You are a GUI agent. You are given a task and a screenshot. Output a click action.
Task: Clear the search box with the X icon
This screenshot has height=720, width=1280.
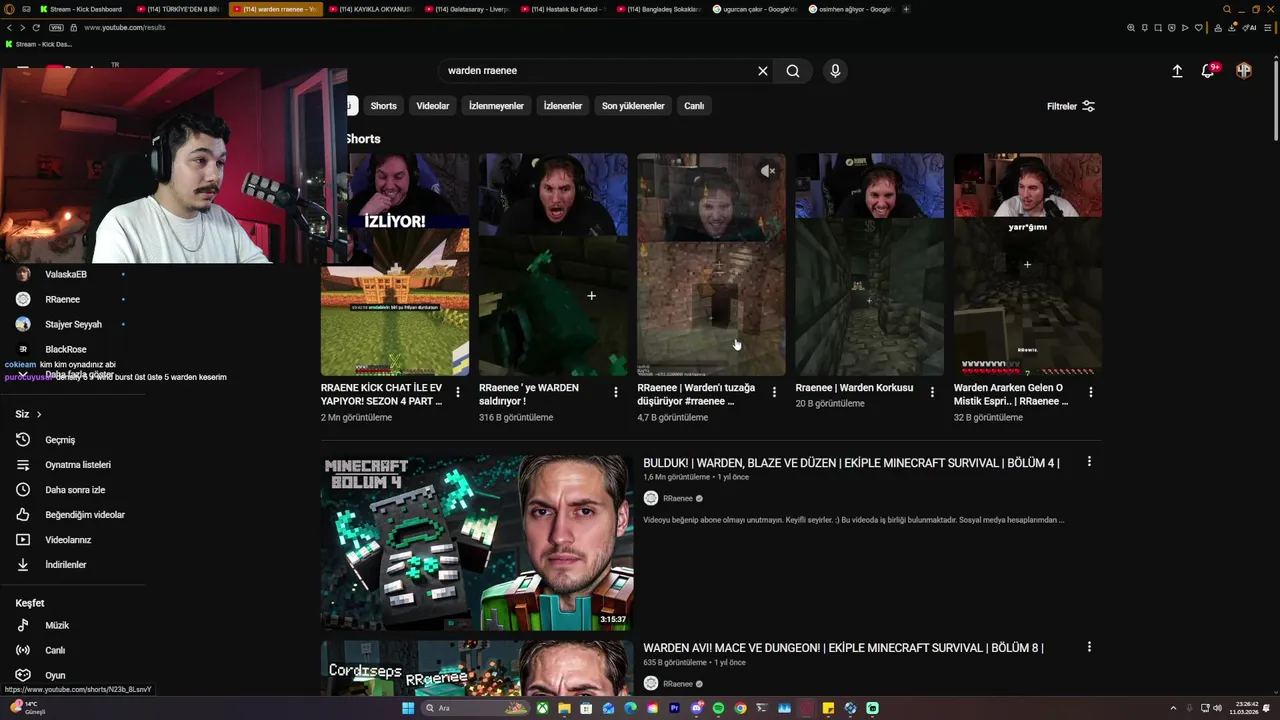[763, 71]
